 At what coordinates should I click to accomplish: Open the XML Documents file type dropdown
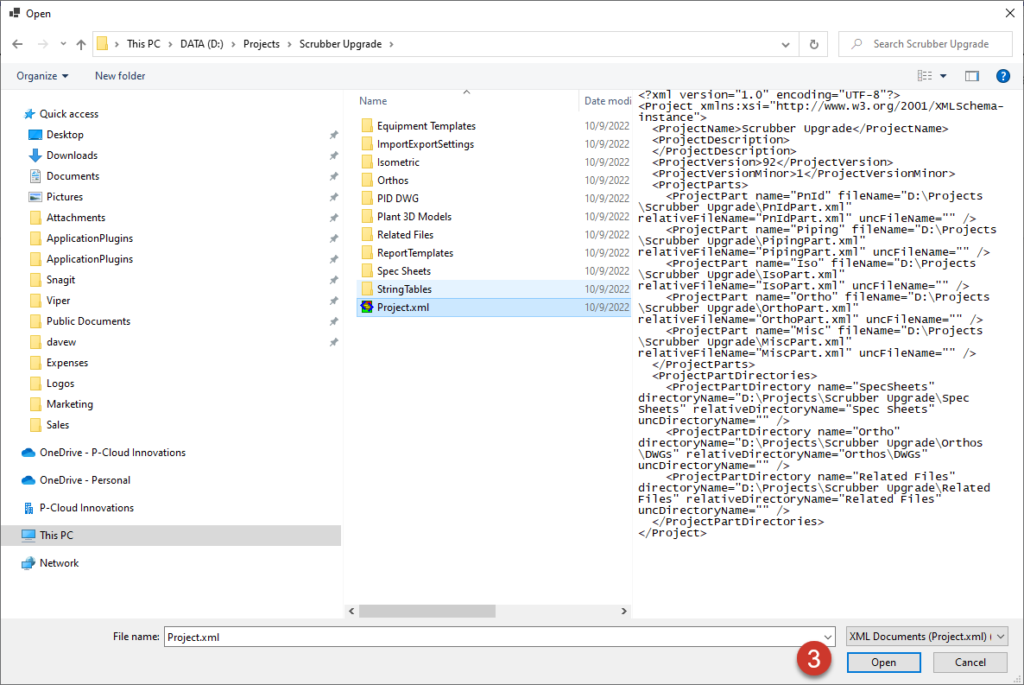click(x=926, y=636)
